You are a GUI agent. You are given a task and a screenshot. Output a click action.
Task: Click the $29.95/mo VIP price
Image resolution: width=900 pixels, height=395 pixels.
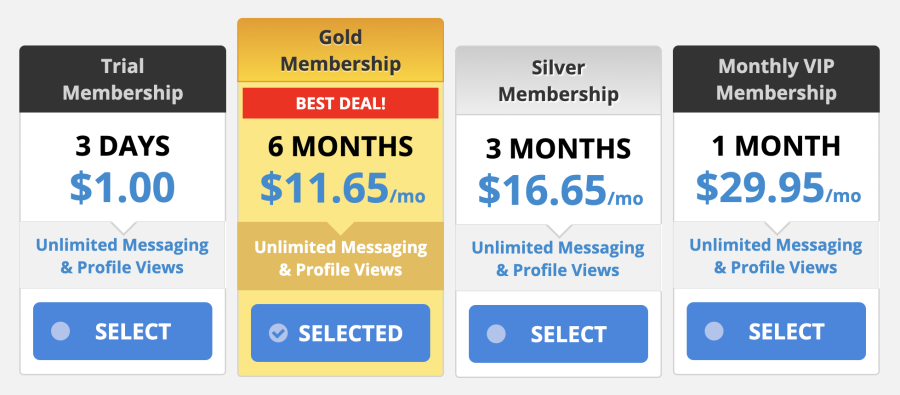(778, 188)
